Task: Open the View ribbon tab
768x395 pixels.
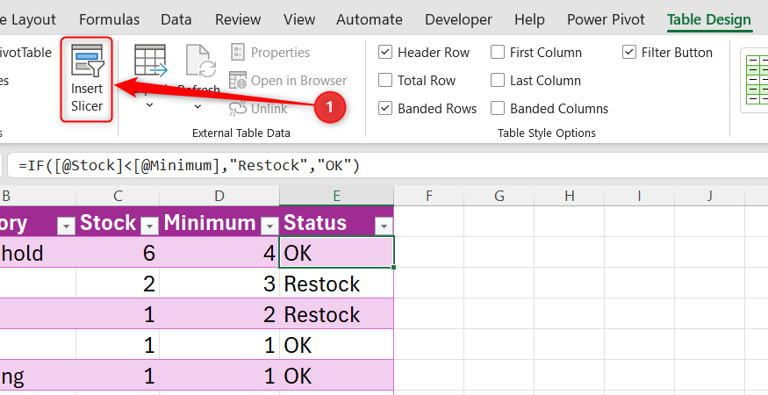Action: [x=299, y=20]
